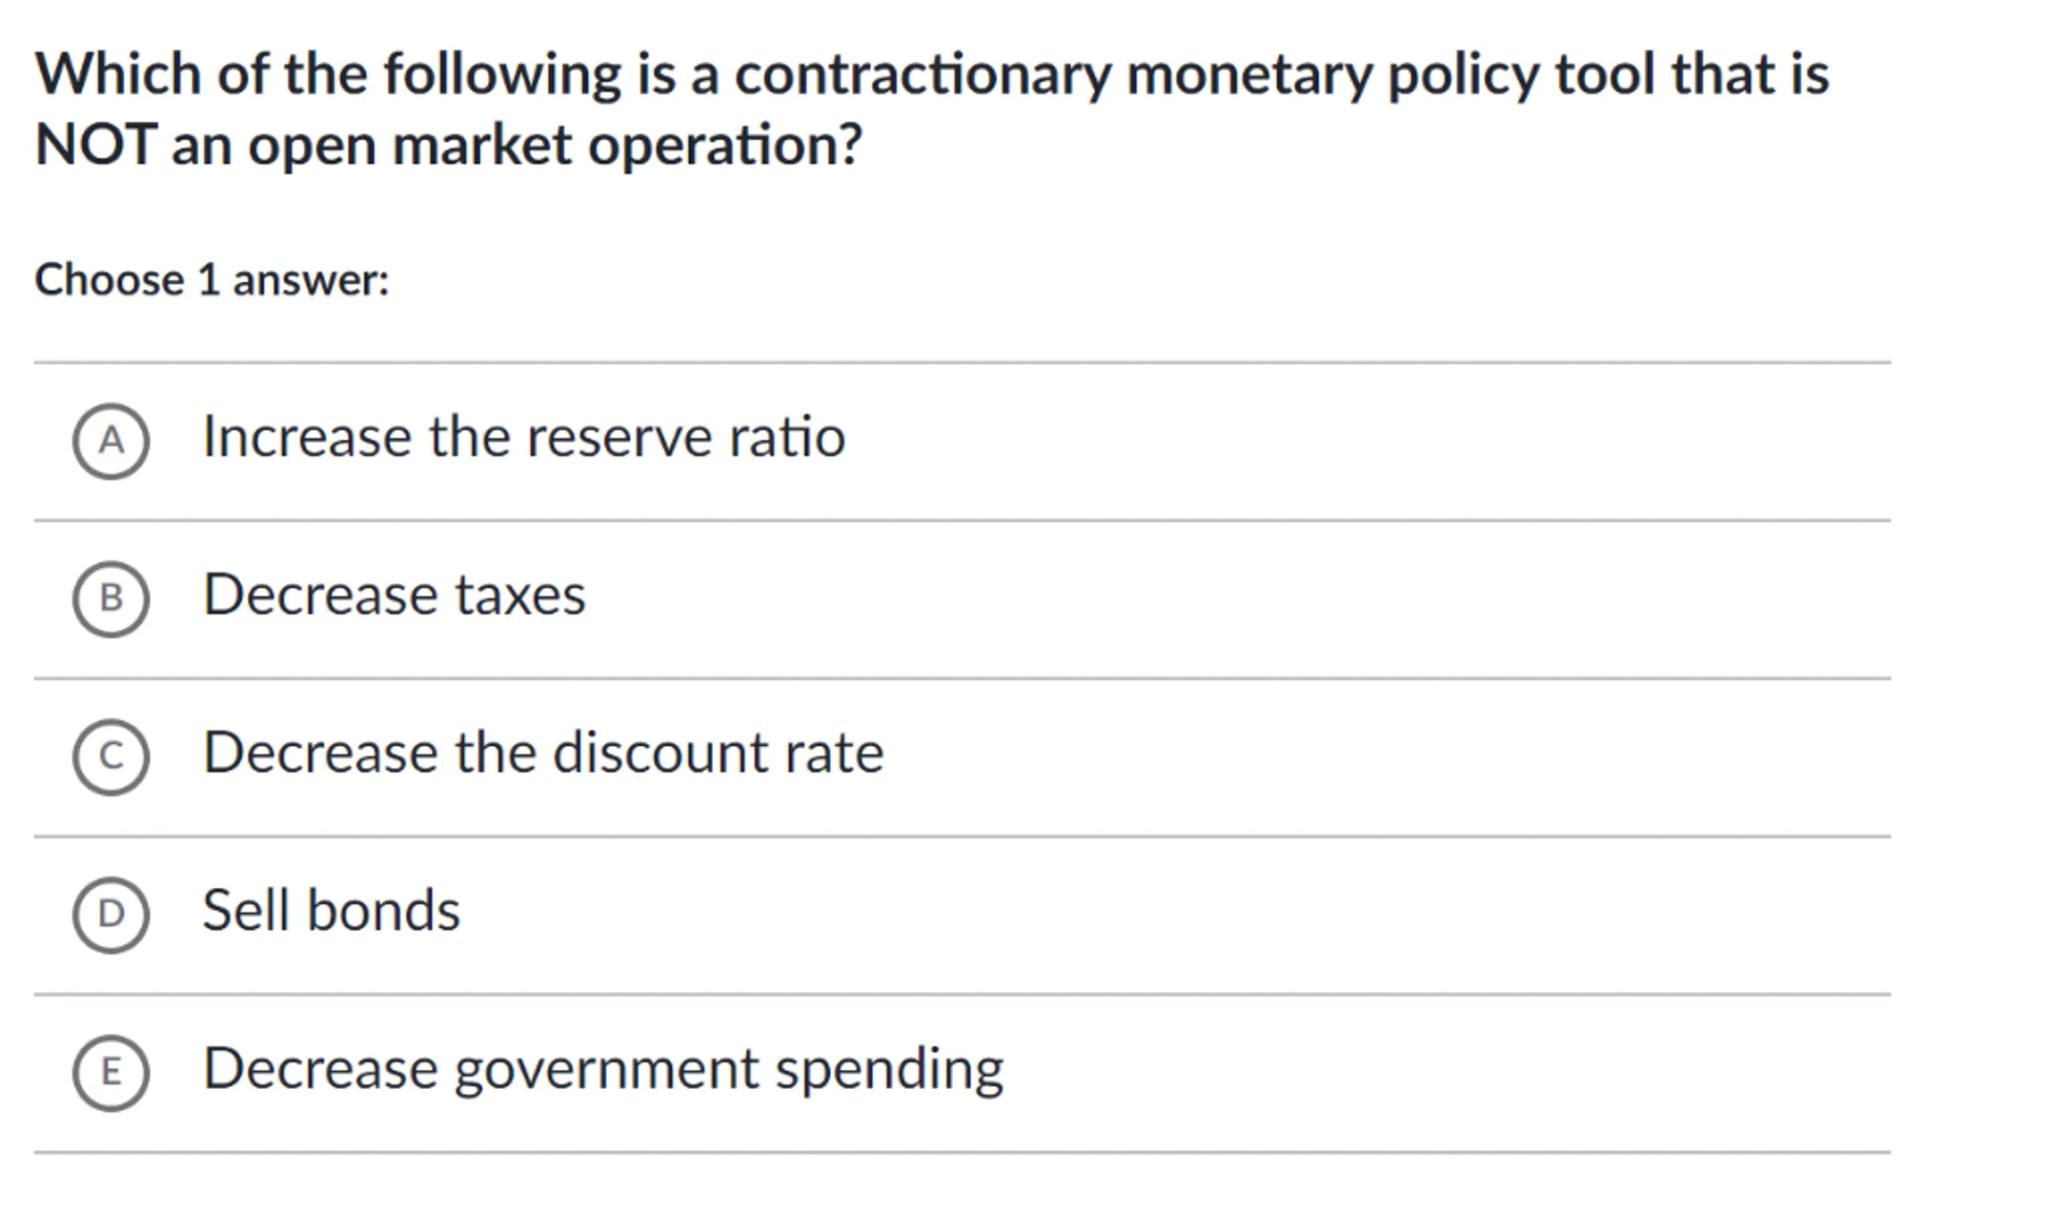Click the word 'taxes' in option B
Viewport: 2048px width, 1210px height.
tap(520, 596)
